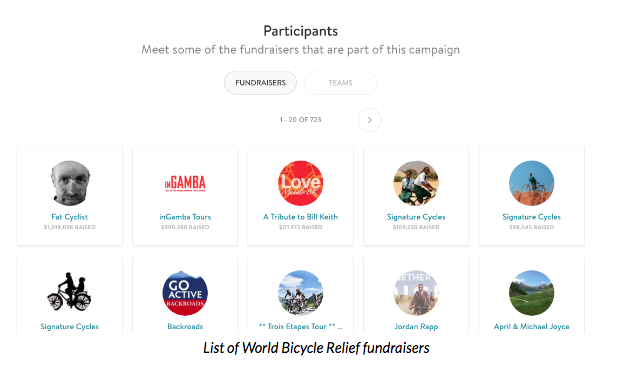Open the inGamba red logo image
The image size is (642, 369).
pyautogui.click(x=185, y=183)
